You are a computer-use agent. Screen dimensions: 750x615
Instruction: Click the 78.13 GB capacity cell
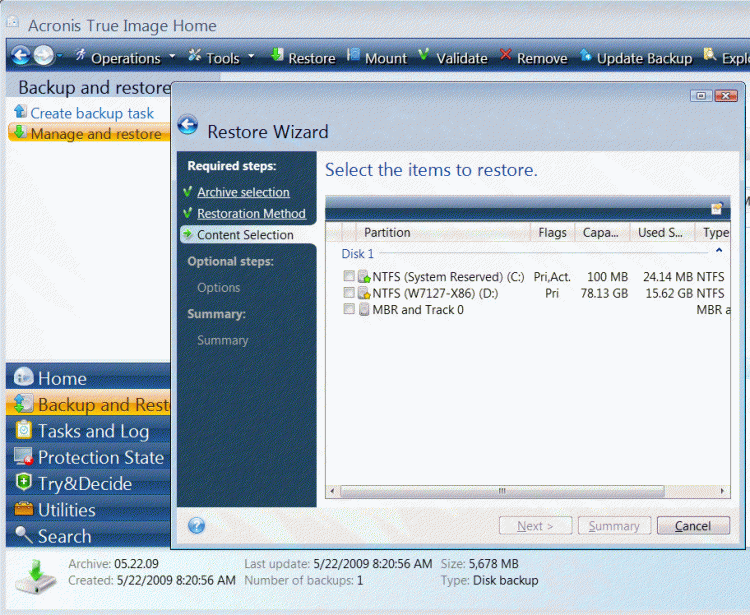[604, 293]
